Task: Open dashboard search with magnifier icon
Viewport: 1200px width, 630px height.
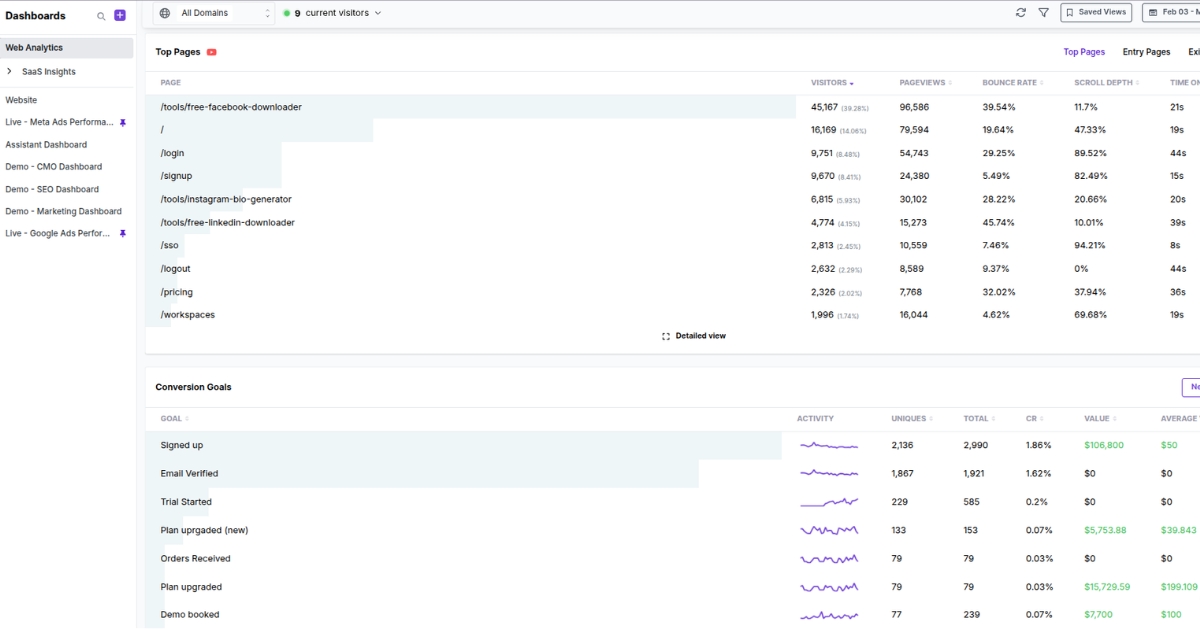Action: (100, 16)
